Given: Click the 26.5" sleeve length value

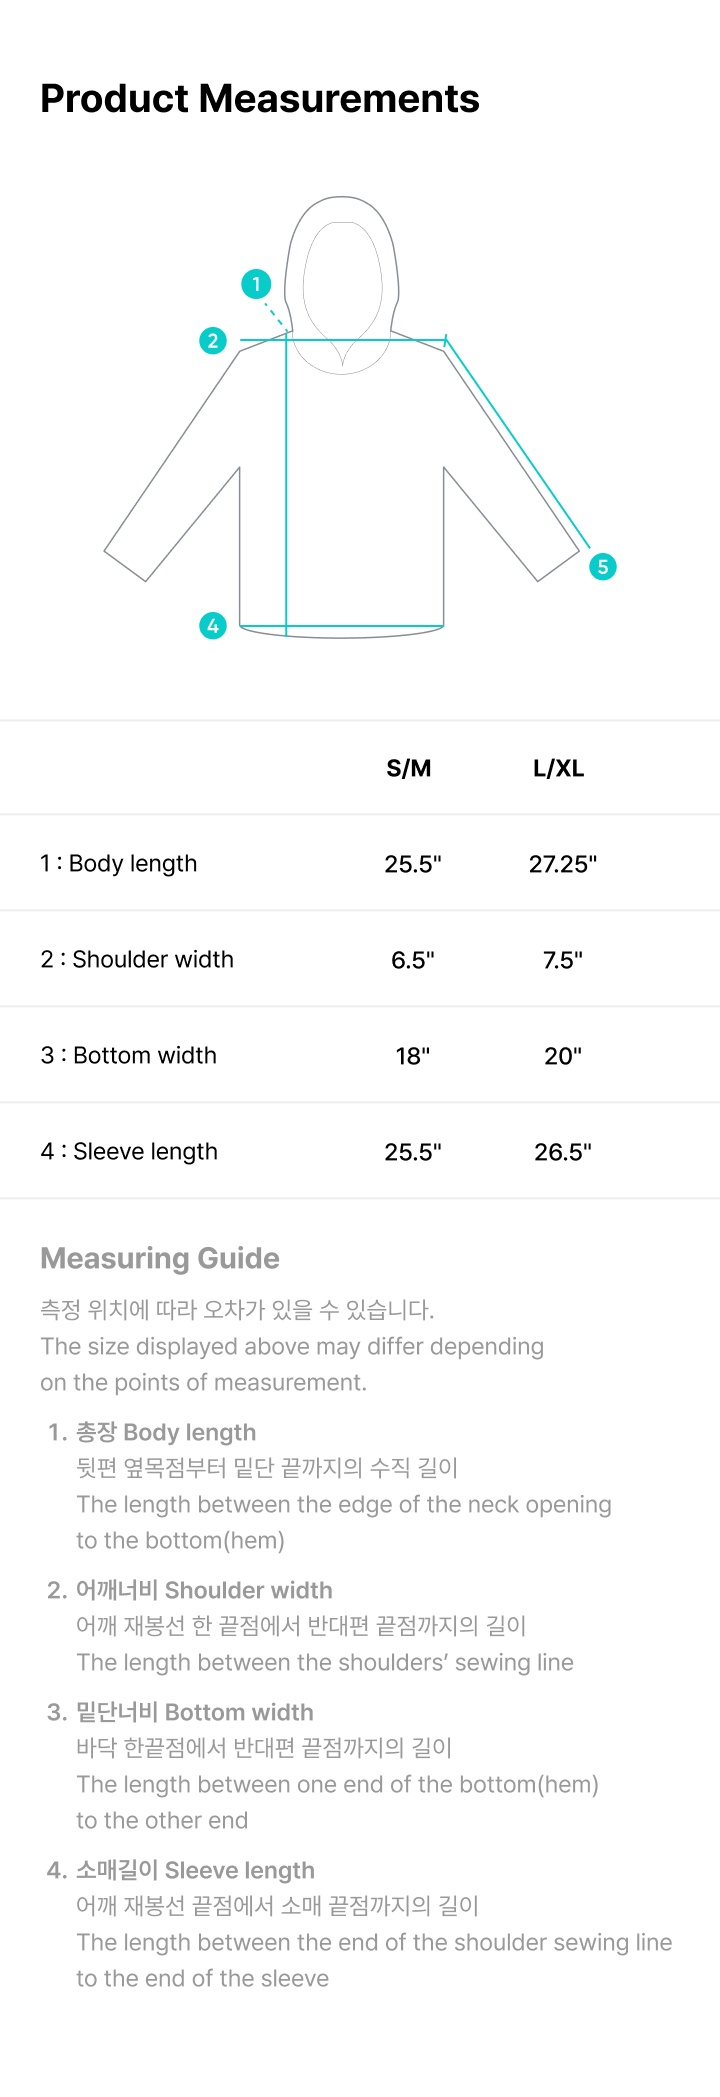Looking at the screenshot, I should [x=563, y=1152].
